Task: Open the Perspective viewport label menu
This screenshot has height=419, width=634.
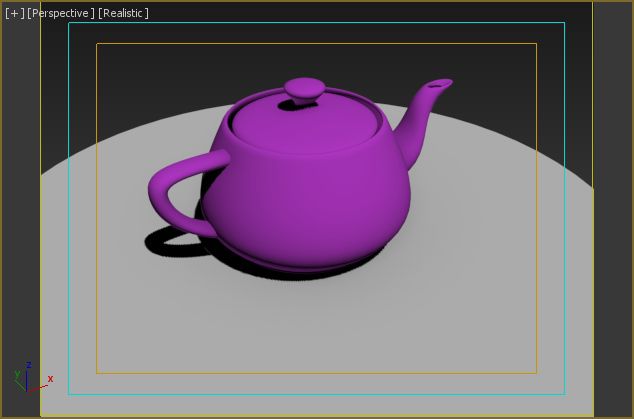Action: 61,13
